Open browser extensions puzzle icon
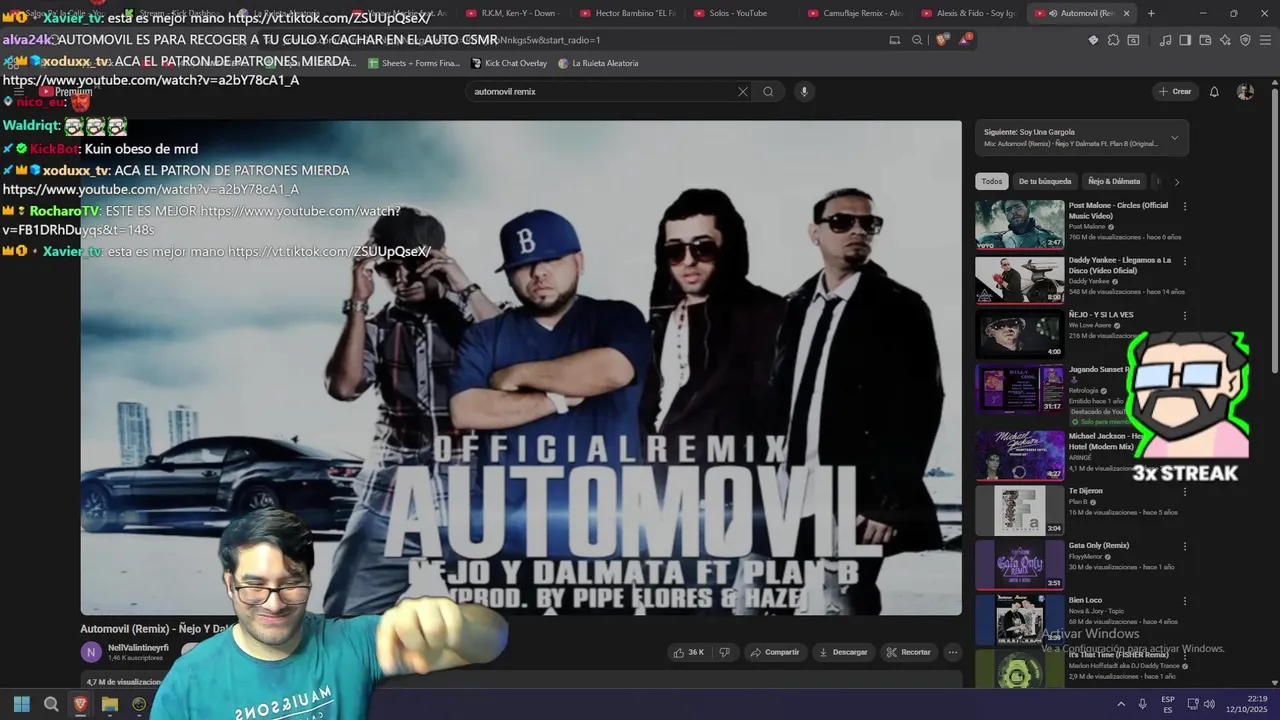The image size is (1280, 720). point(1113,40)
